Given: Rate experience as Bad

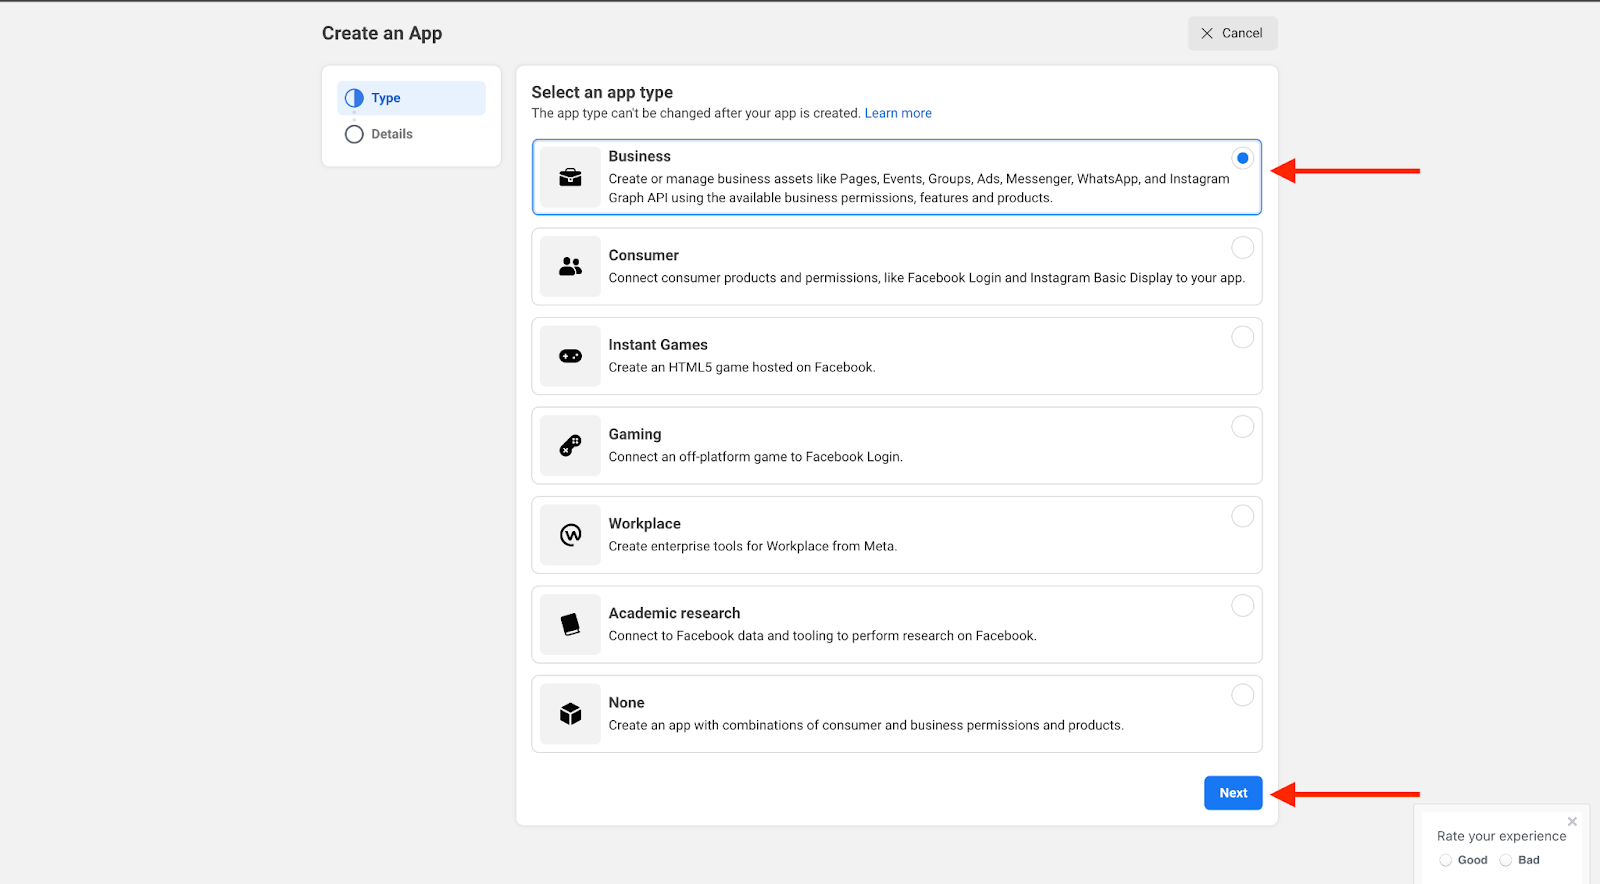Looking at the screenshot, I should point(1506,860).
